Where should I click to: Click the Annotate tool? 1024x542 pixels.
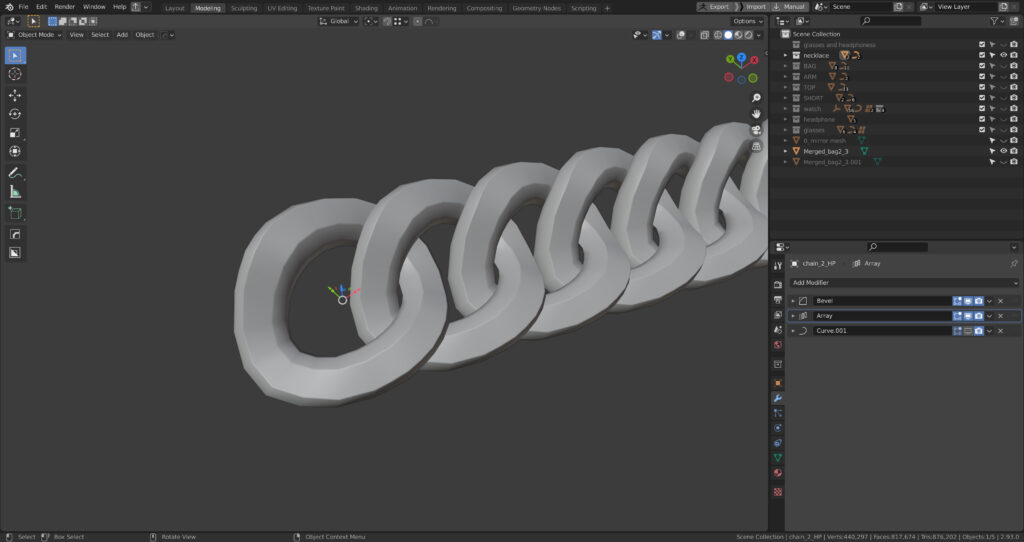(x=15, y=172)
